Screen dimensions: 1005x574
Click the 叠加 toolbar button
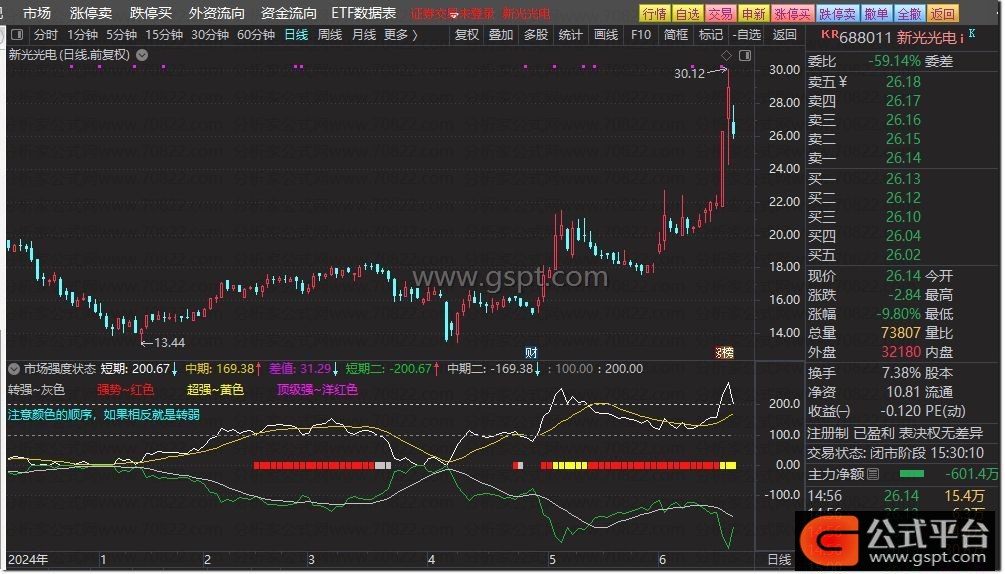click(x=501, y=35)
